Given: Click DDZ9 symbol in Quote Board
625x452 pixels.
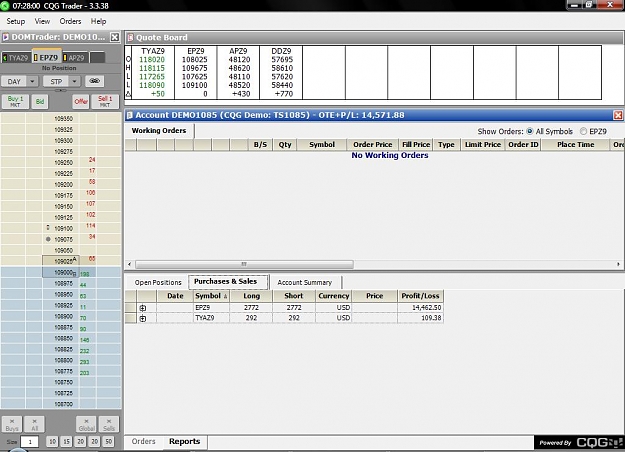Looking at the screenshot, I should (x=281, y=51).
